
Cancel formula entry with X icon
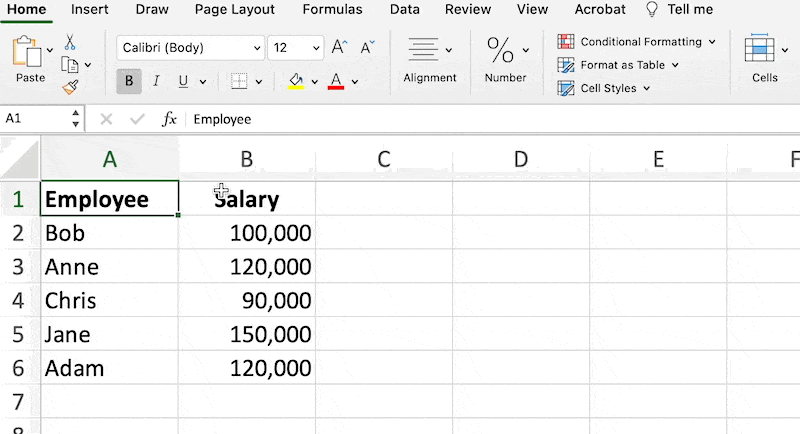(x=106, y=119)
